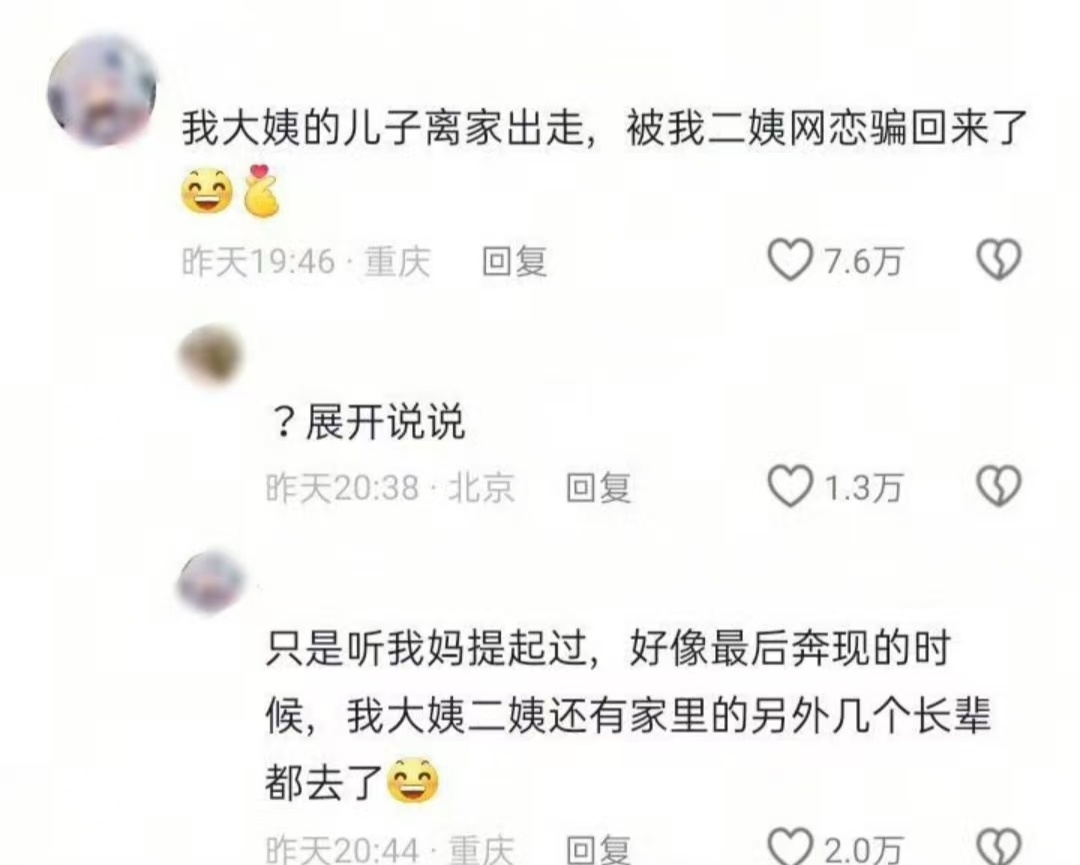Image resolution: width=1080 pixels, height=865 pixels.
Task: Open top commenter's blurred profile avatar
Action: pos(101,91)
